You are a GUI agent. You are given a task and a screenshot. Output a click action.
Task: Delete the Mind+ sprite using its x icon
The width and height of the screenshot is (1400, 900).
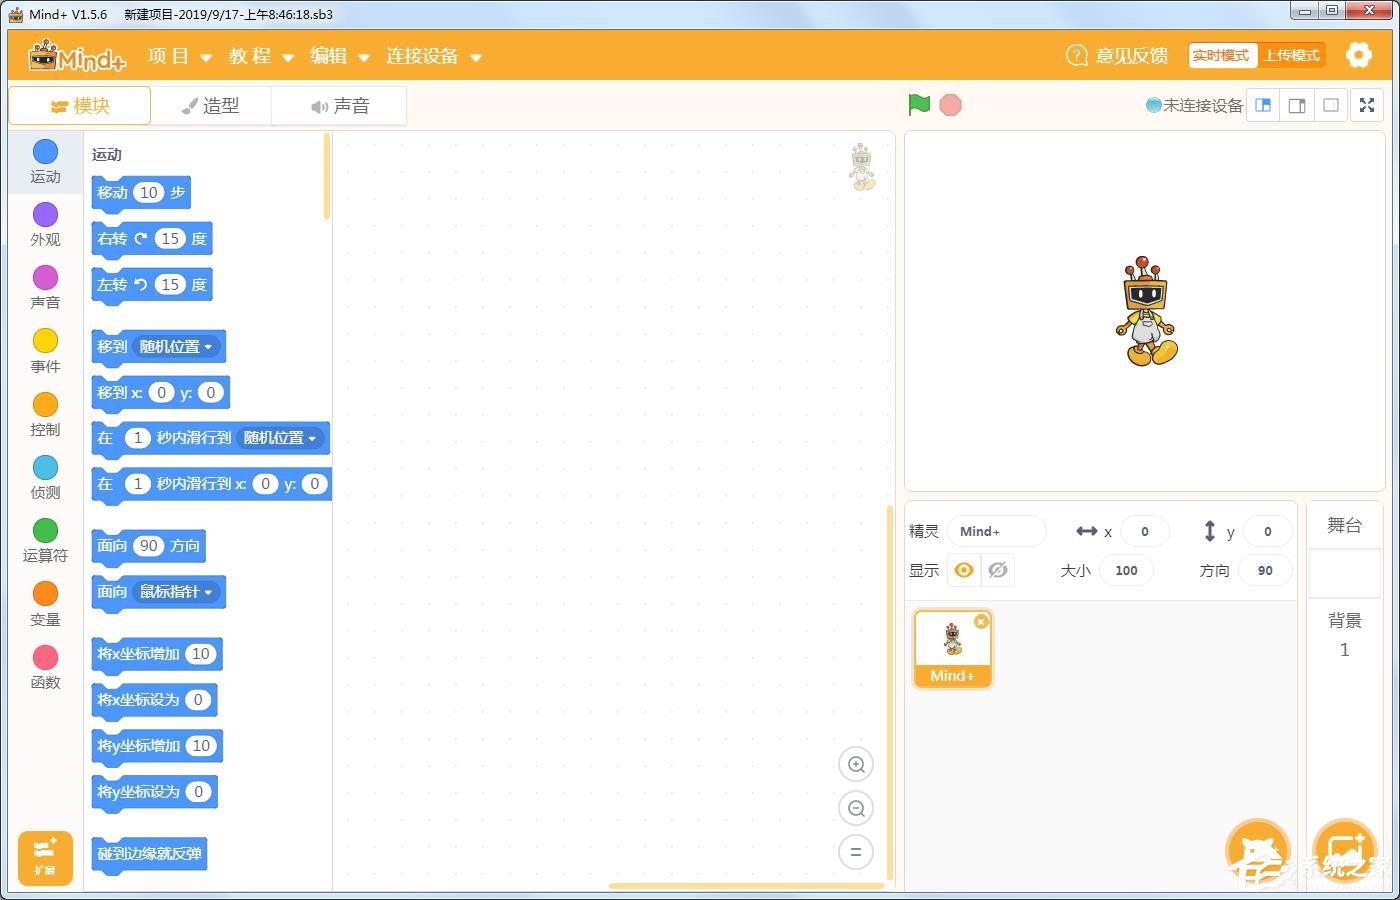[981, 622]
